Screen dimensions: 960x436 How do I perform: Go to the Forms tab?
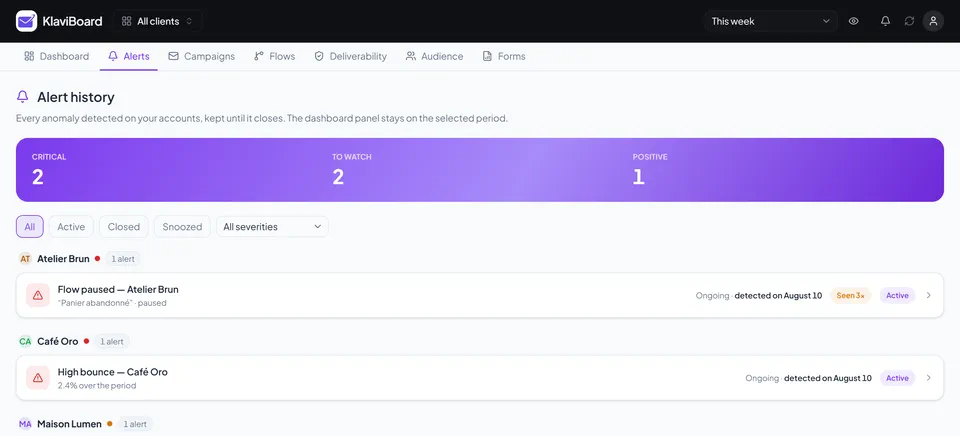click(x=504, y=56)
